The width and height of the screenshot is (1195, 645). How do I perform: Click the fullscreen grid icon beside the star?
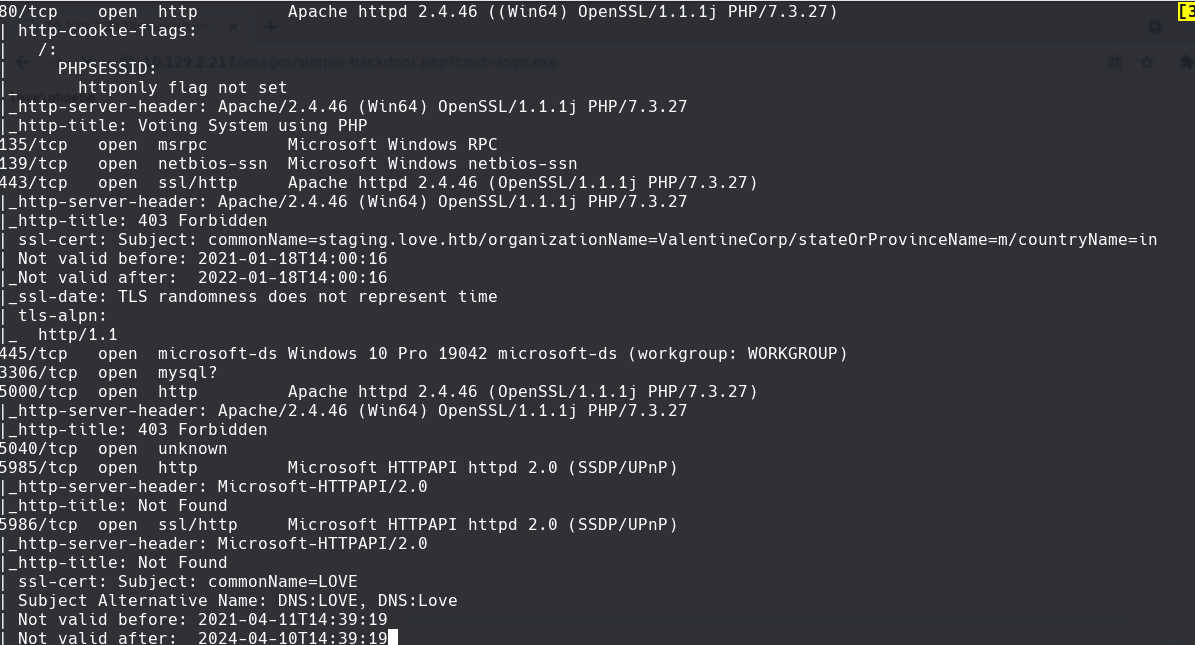point(1114,62)
